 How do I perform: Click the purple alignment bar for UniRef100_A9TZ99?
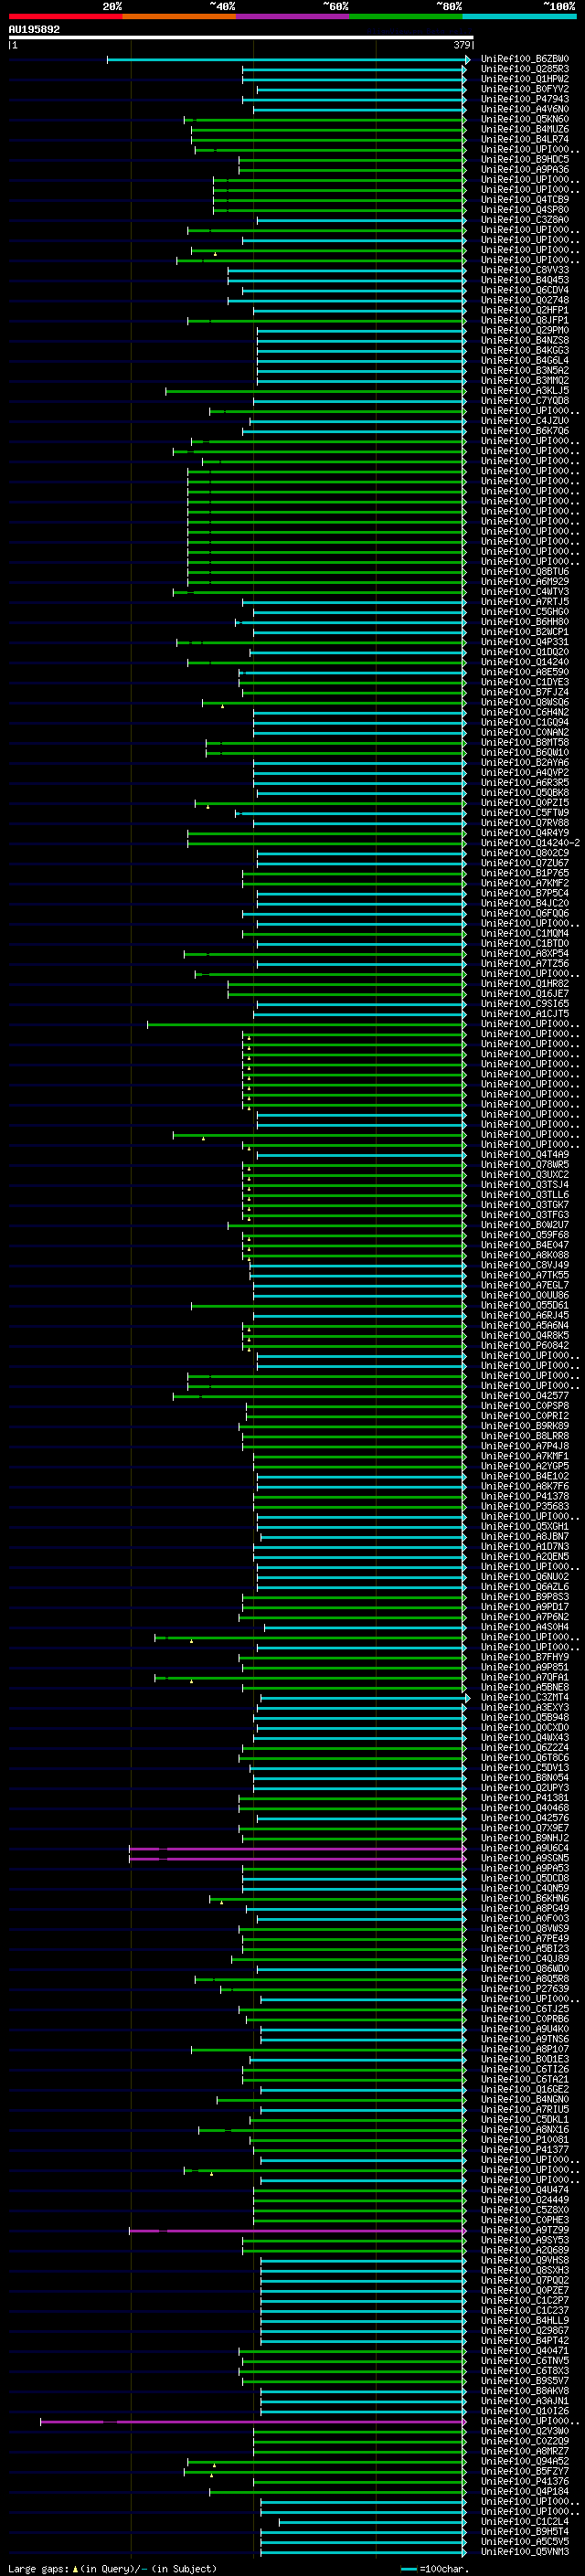tap(298, 2230)
